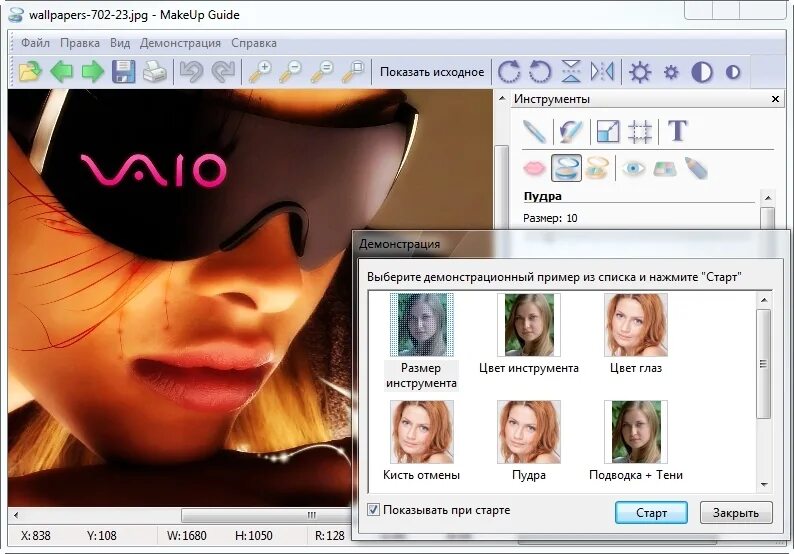Screen dimensions: 794x554
Task: Rotate image clockwise
Action: 509,72
